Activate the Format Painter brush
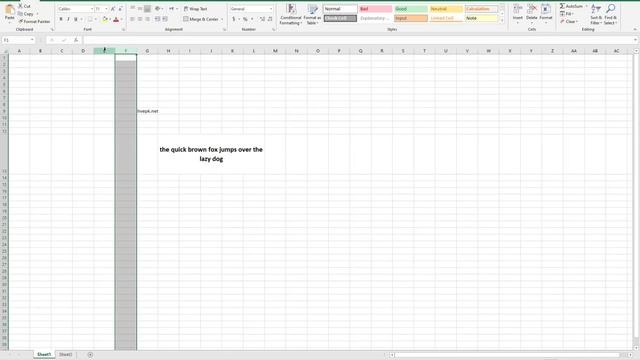 pyautogui.click(x=34, y=21)
